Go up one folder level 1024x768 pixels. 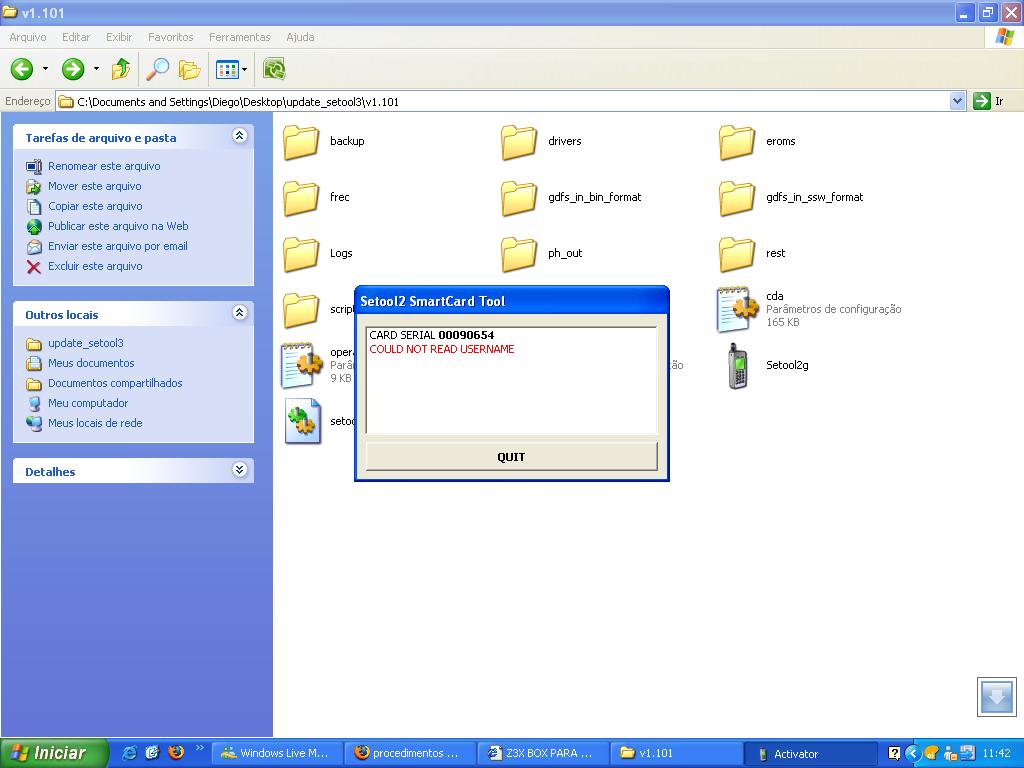[121, 69]
